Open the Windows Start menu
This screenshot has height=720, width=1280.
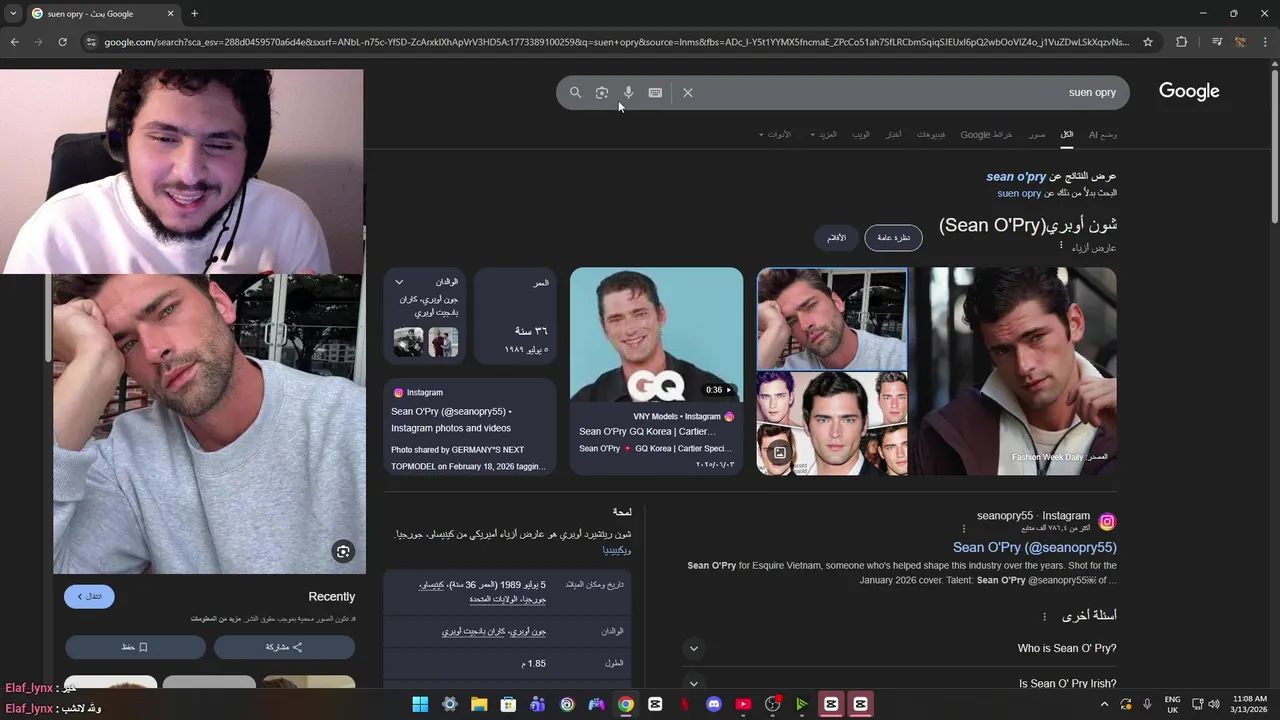420,704
